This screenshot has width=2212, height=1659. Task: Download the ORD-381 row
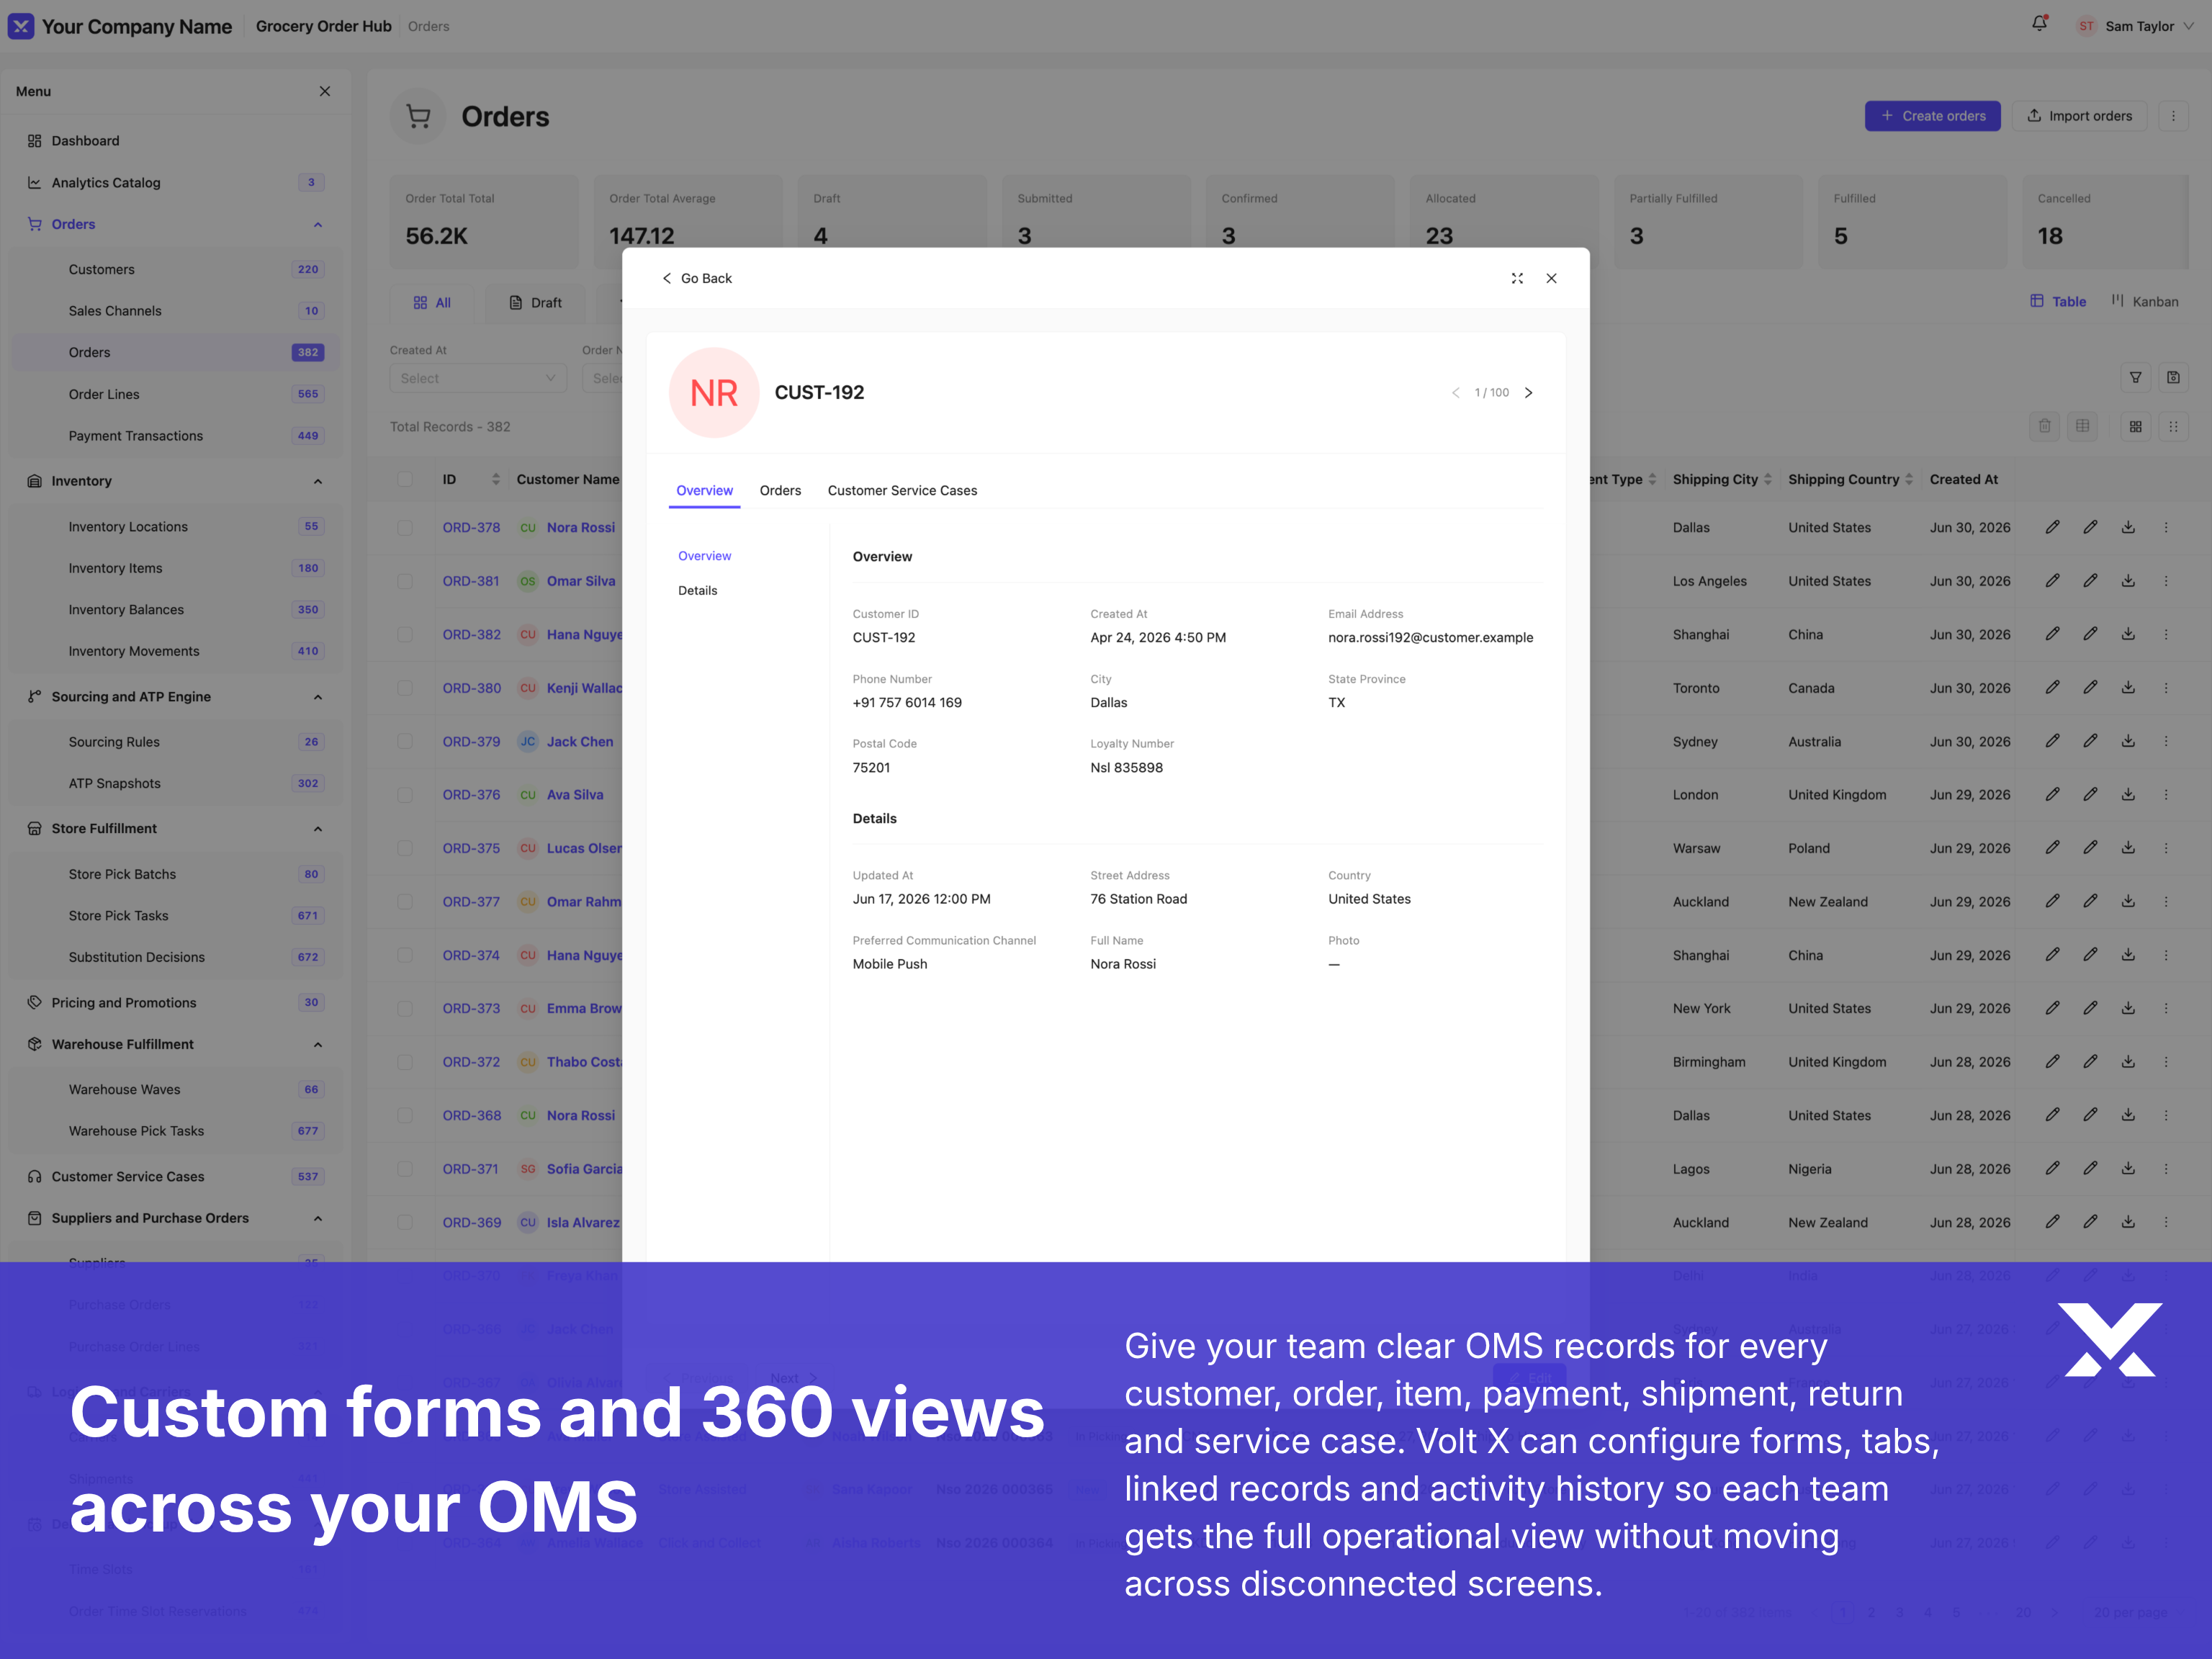[x=2128, y=581]
